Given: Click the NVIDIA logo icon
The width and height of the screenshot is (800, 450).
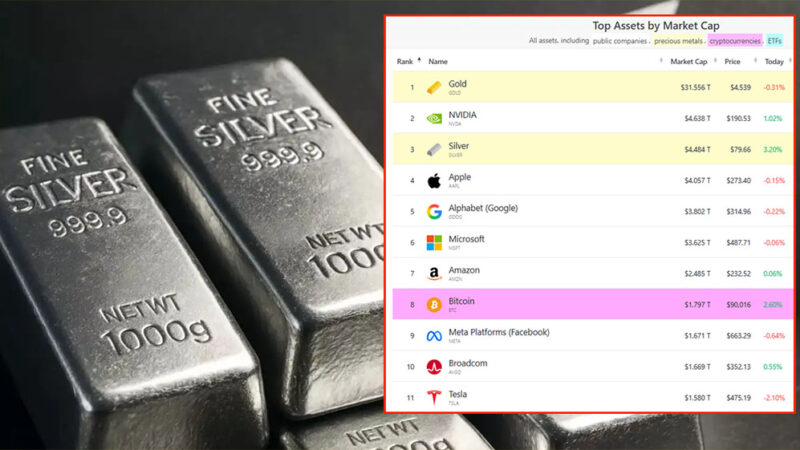Looking at the screenshot, I should click(434, 119).
